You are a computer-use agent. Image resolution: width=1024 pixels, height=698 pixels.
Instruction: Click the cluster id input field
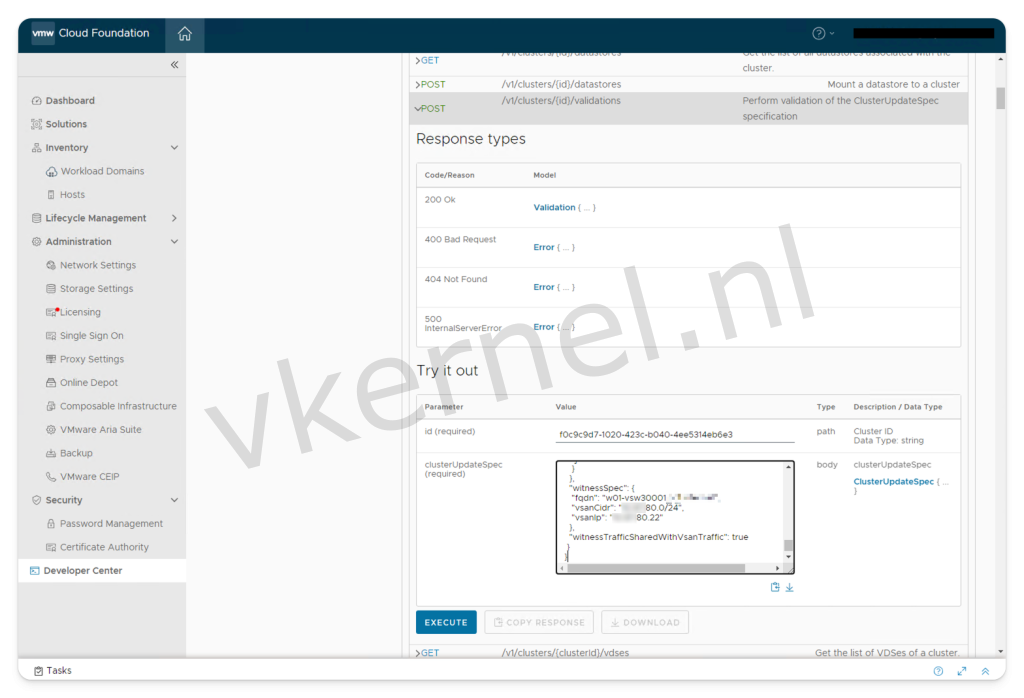pyautogui.click(x=675, y=435)
